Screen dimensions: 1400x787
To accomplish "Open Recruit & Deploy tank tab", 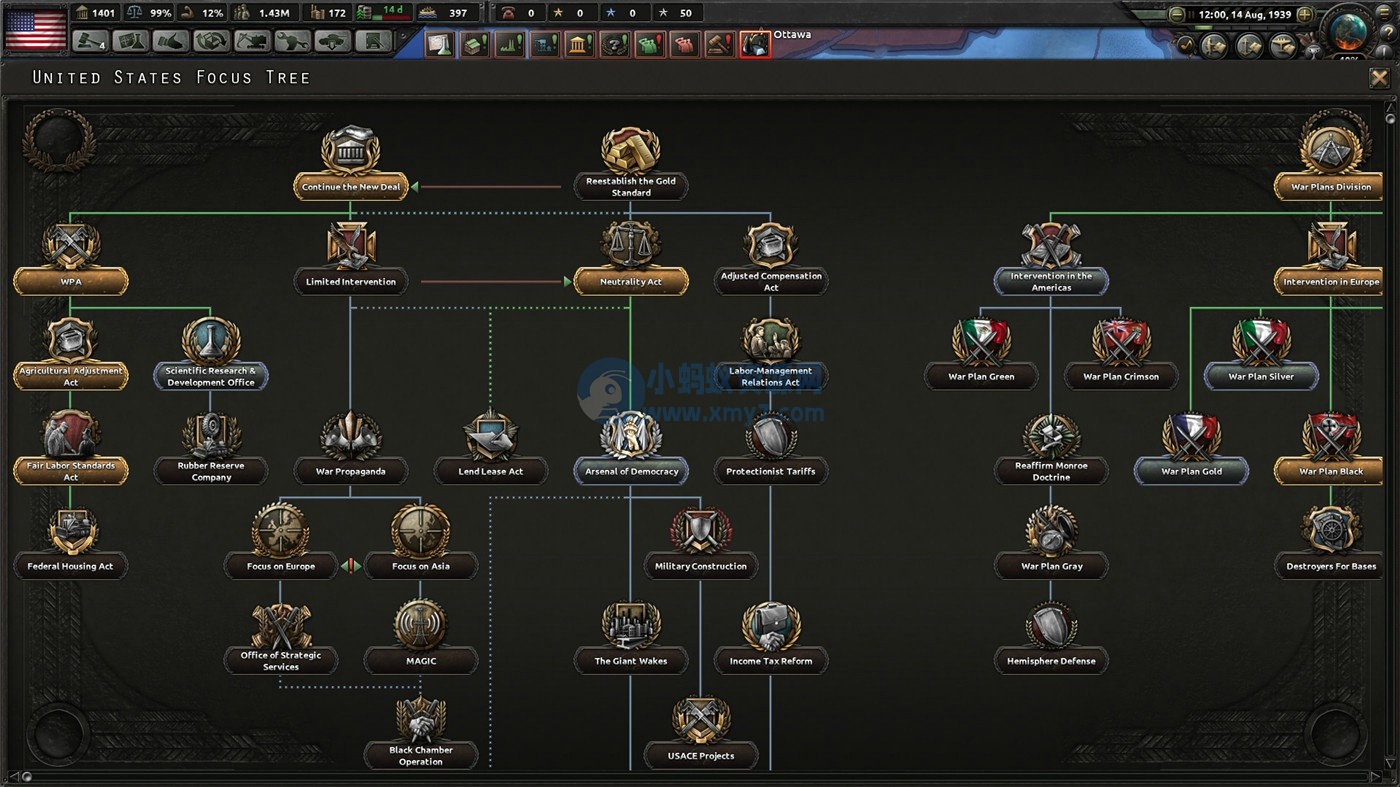I will point(332,42).
